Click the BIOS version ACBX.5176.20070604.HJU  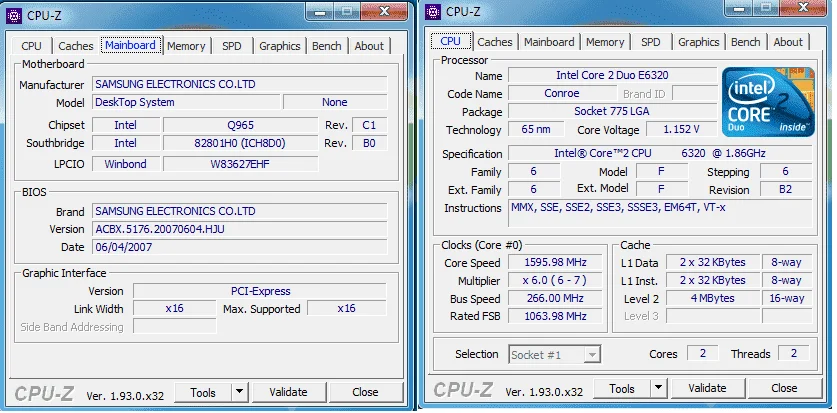pos(240,229)
